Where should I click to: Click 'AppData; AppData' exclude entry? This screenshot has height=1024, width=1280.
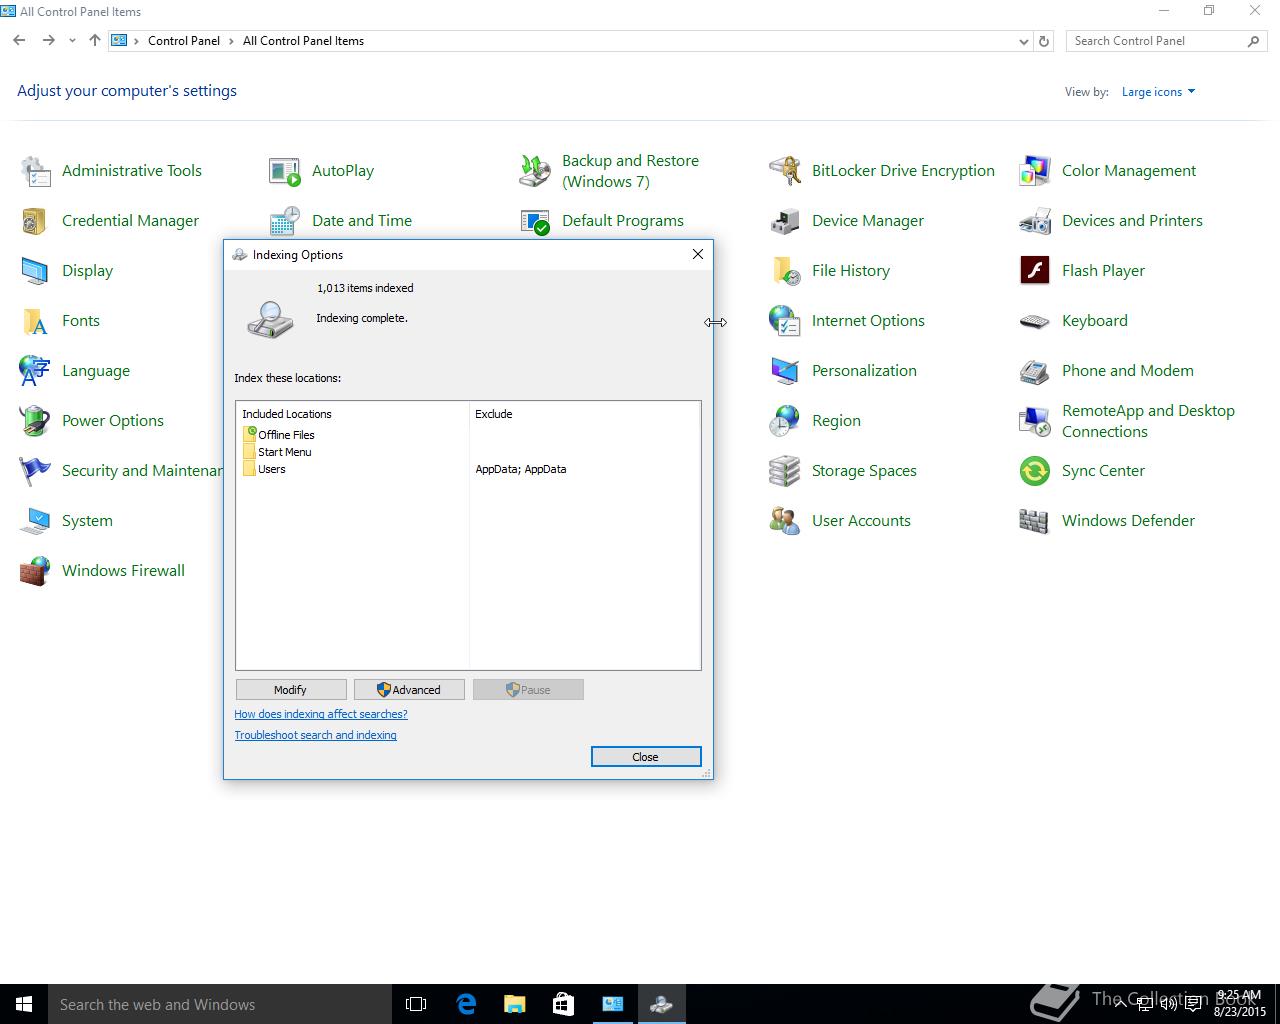[521, 469]
